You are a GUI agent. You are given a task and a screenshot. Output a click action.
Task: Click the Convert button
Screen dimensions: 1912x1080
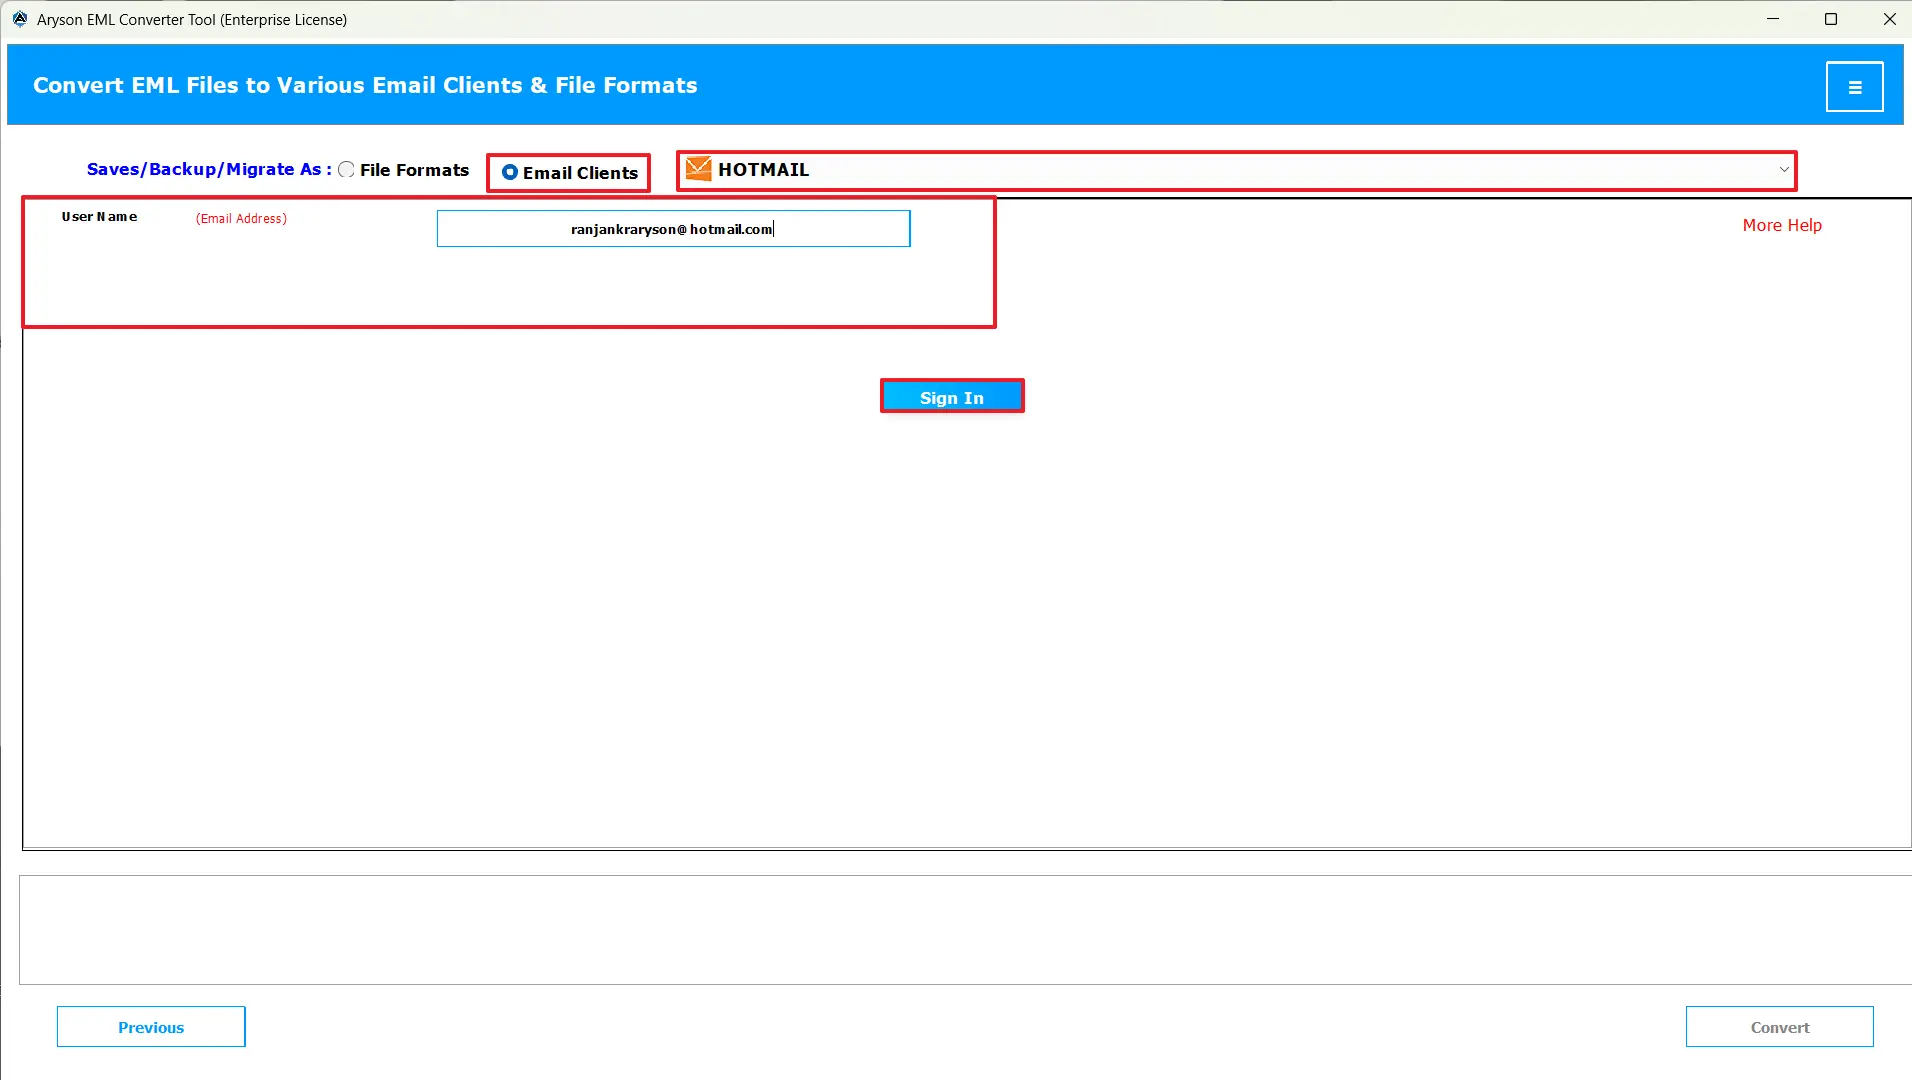coord(1780,1027)
